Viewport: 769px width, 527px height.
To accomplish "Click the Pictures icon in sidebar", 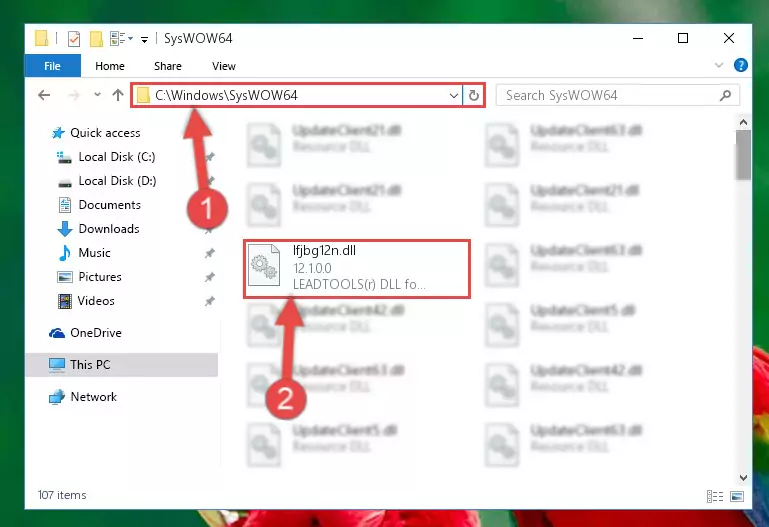I will pos(65,277).
